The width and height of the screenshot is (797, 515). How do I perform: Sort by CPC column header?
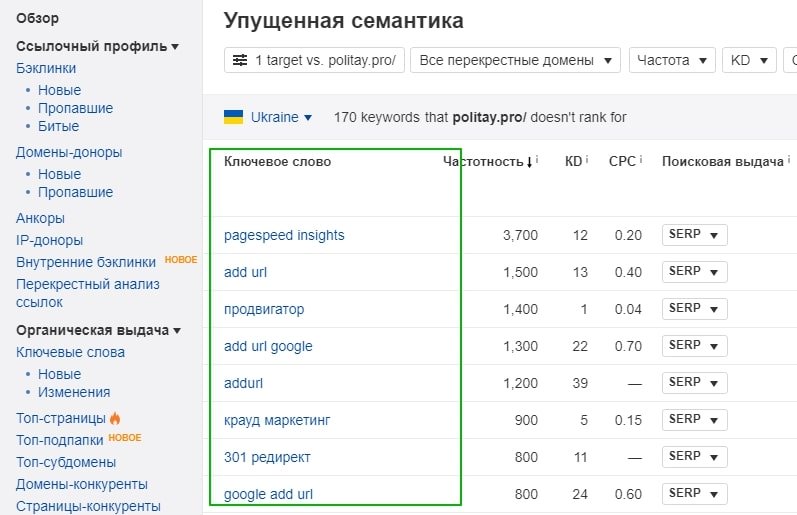point(622,162)
